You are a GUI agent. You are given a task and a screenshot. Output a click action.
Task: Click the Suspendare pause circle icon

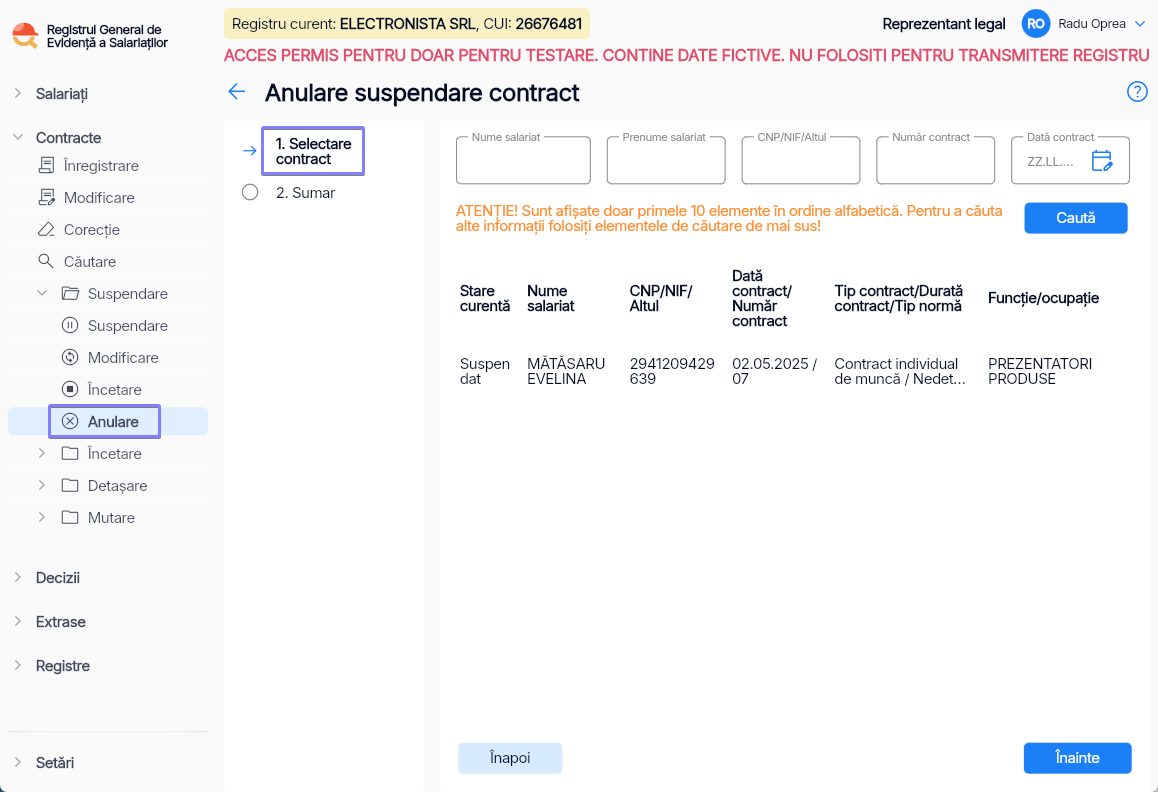[x=70, y=325]
